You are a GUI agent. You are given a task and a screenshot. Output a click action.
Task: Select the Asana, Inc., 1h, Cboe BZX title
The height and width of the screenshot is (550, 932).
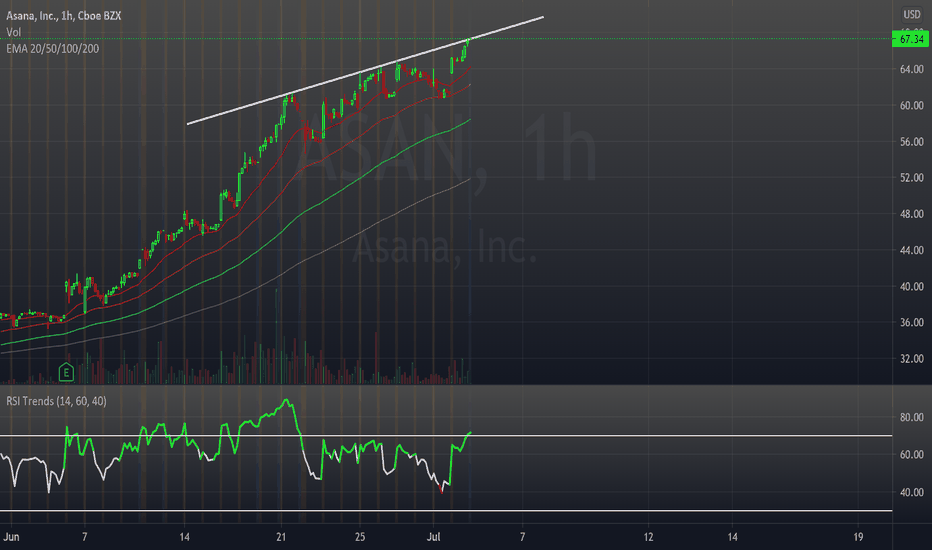tap(64, 15)
